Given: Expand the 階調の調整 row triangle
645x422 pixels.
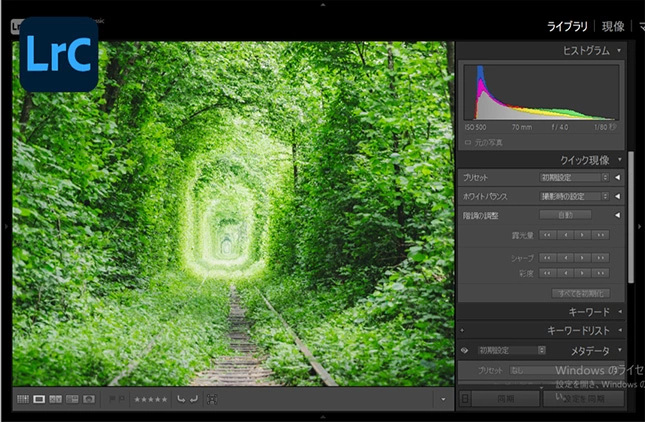Looking at the screenshot, I should 617,215.
